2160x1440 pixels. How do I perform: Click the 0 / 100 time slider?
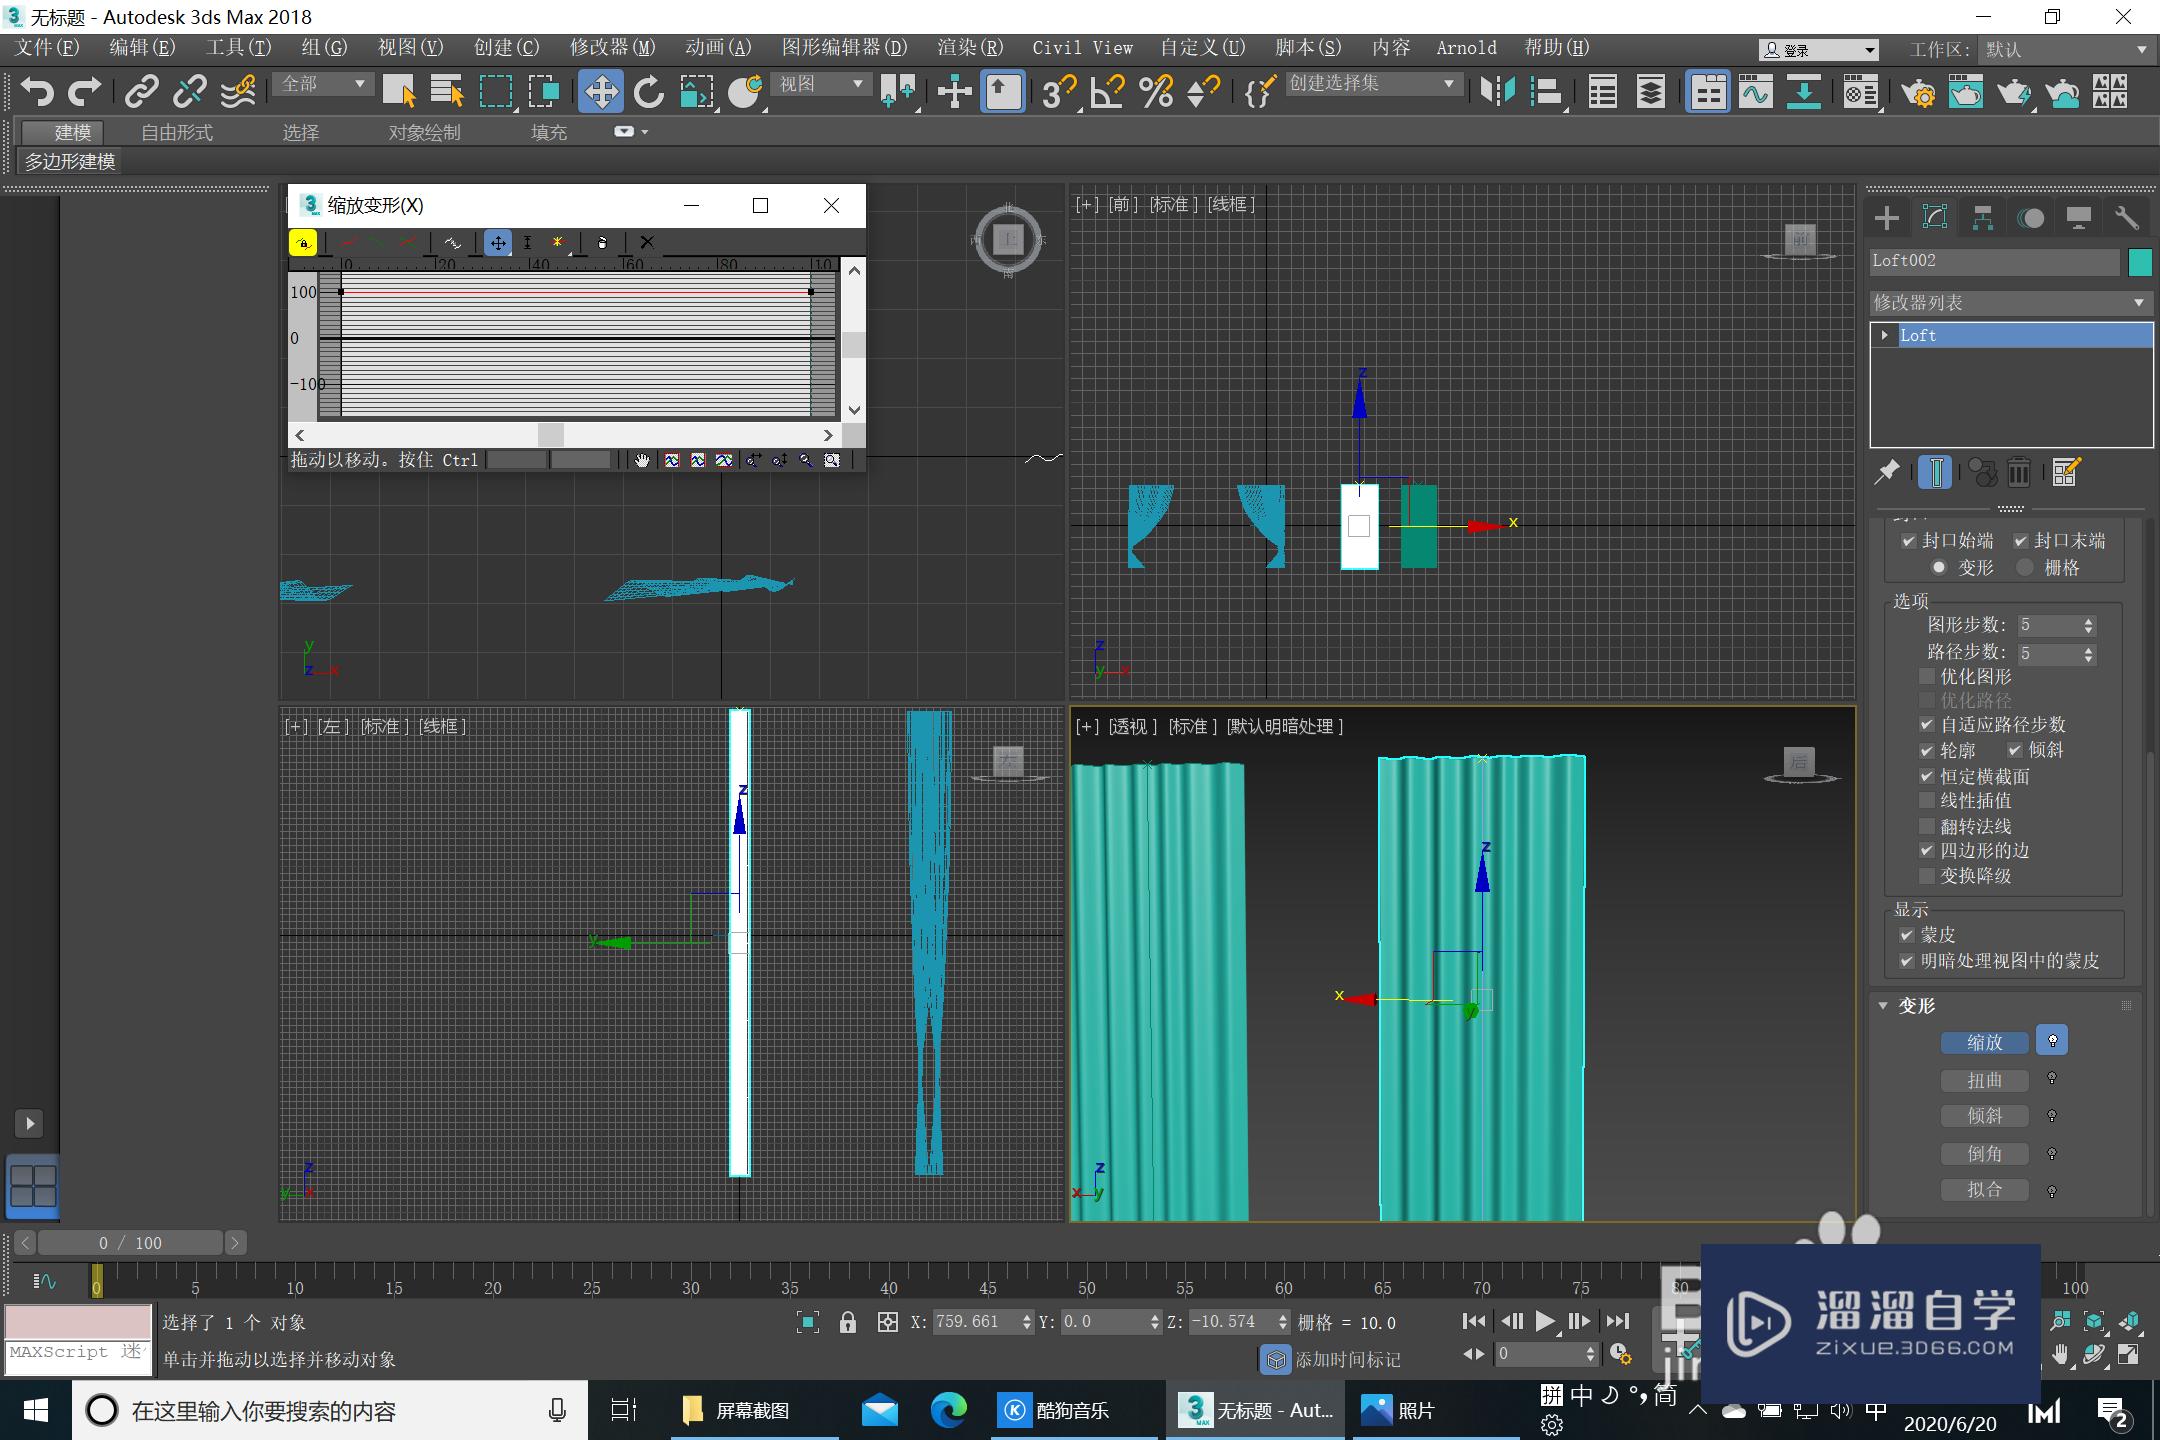130,1243
